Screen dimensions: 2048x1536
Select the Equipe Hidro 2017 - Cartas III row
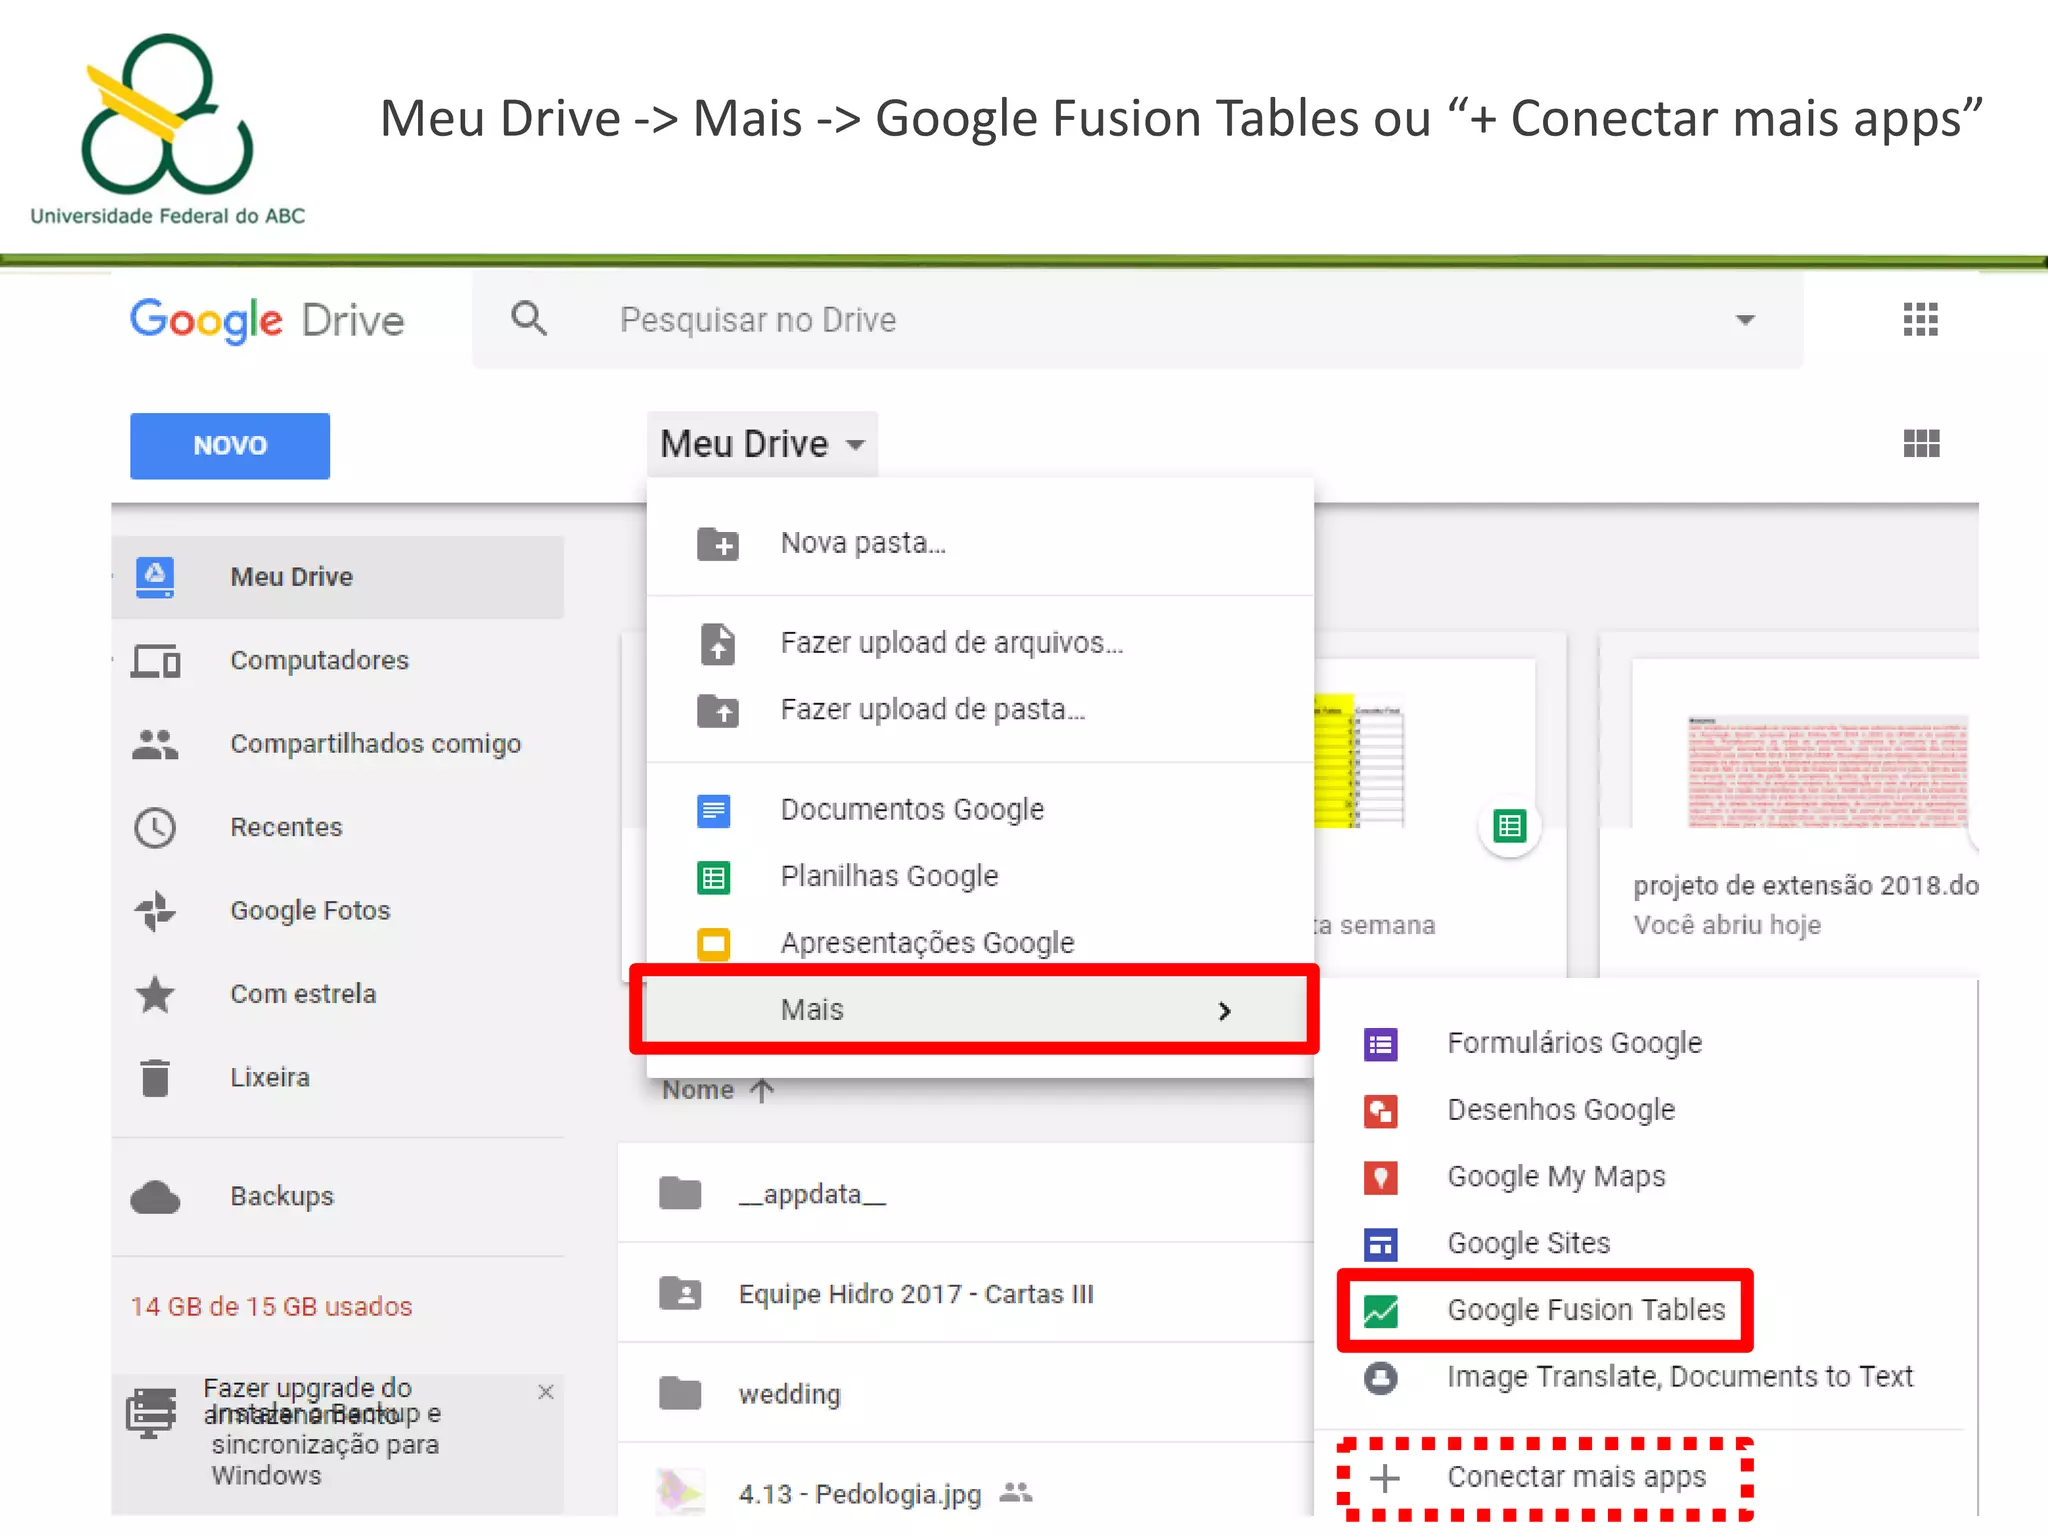pos(966,1293)
